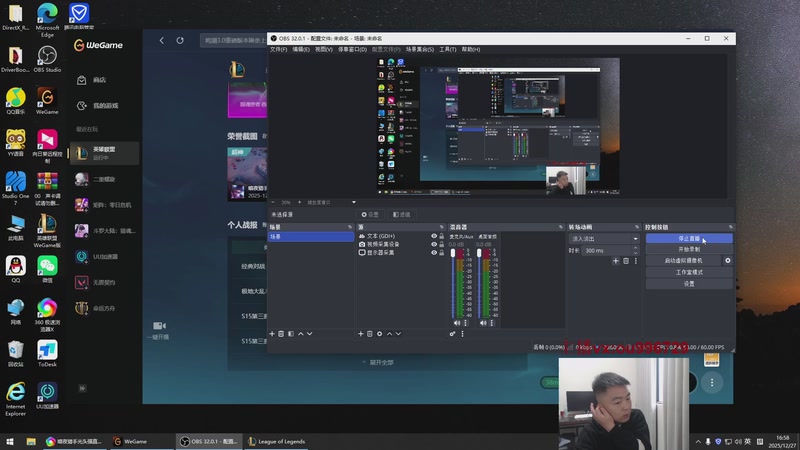800x450 pixels.
Task: Move source down in Sources toolbar
Action: [398, 334]
